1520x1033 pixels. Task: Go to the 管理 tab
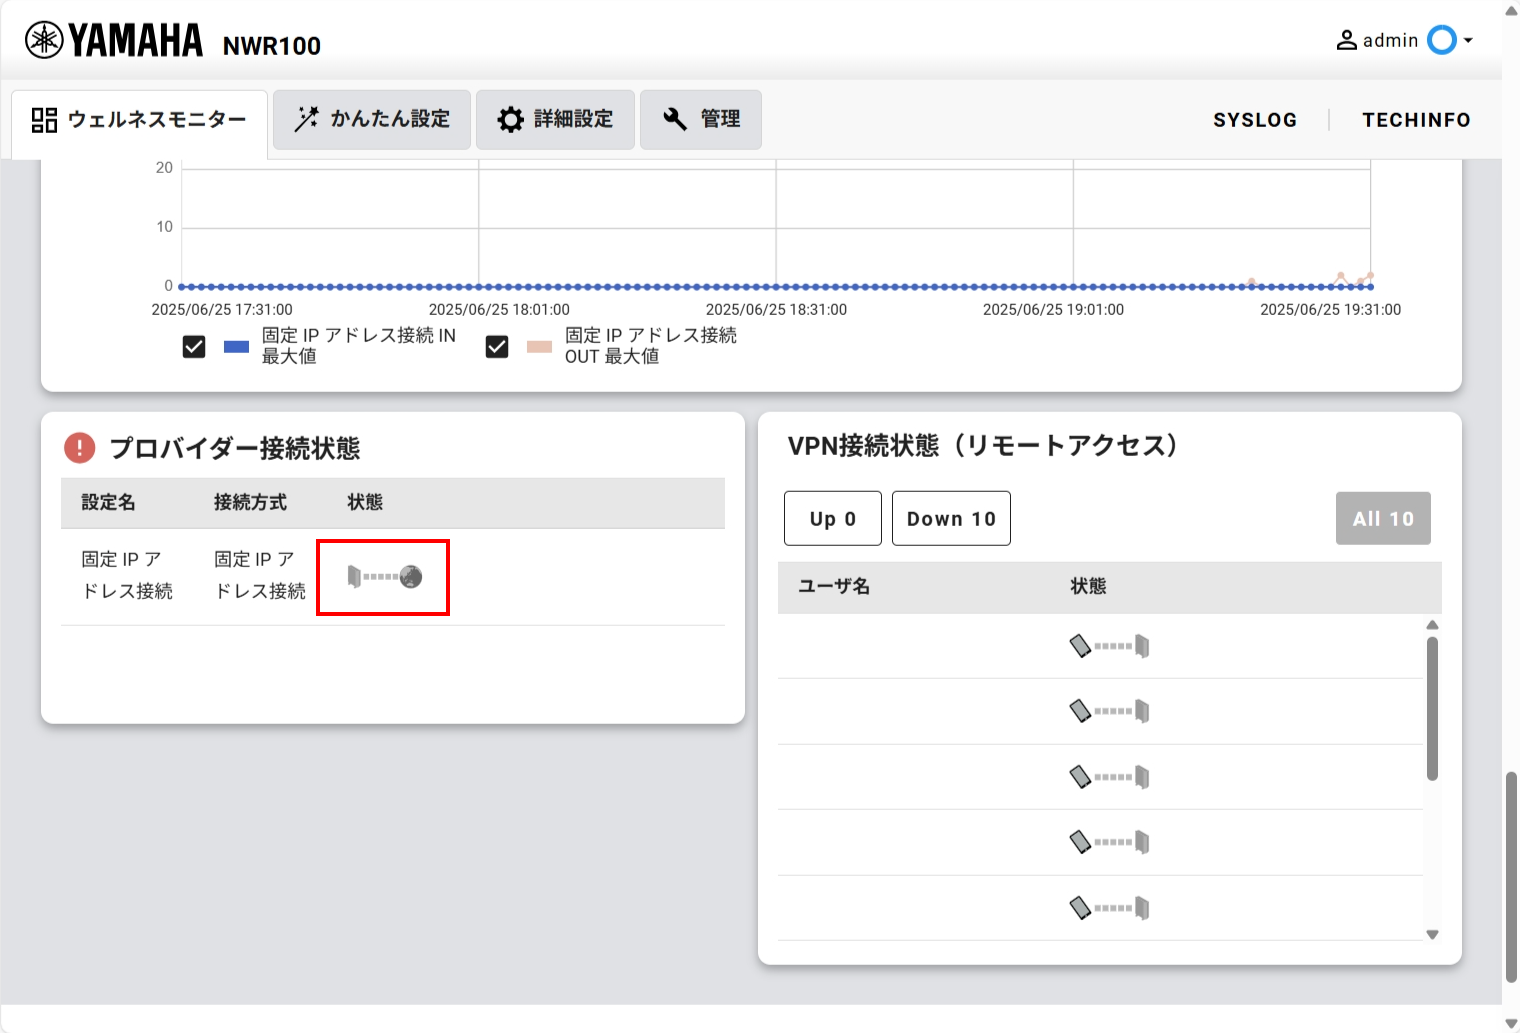coord(701,119)
